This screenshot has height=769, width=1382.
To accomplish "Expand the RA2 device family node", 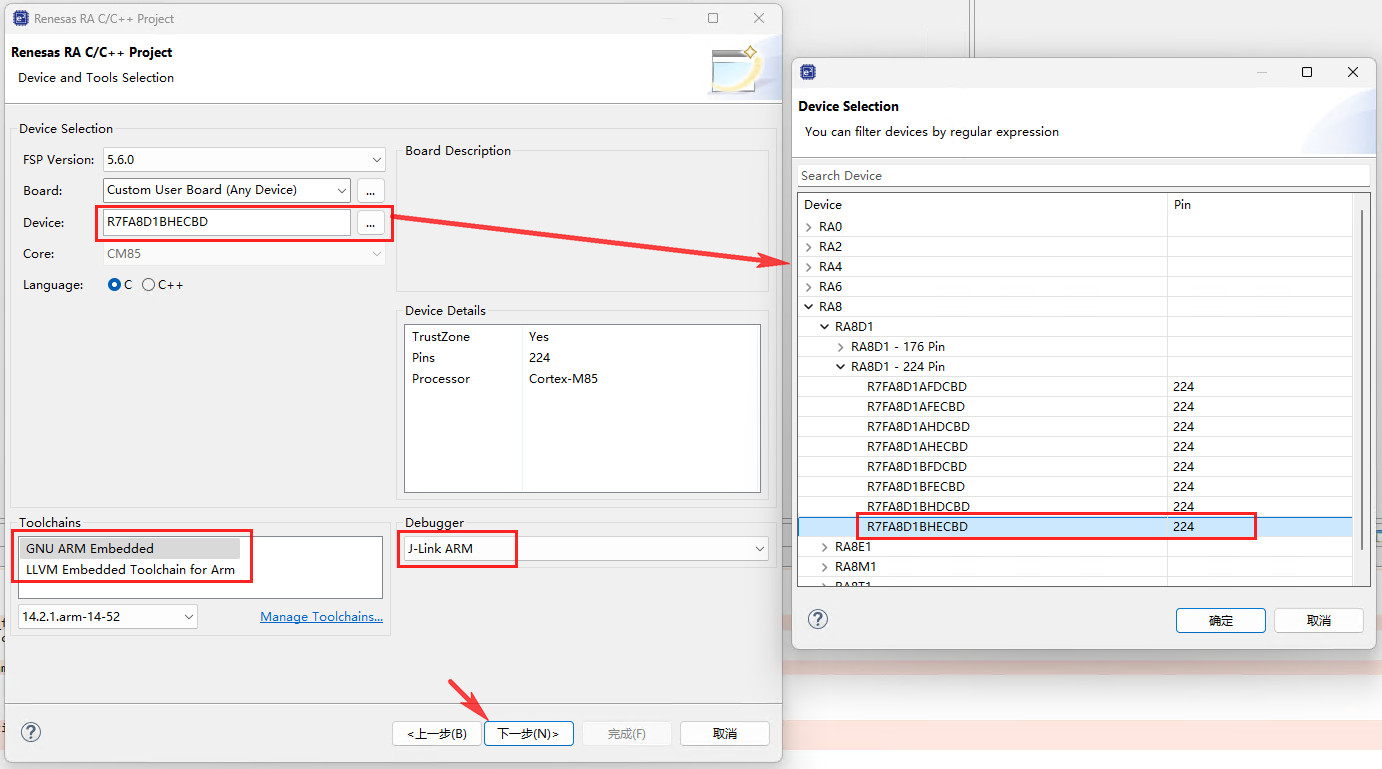I will pyautogui.click(x=808, y=247).
